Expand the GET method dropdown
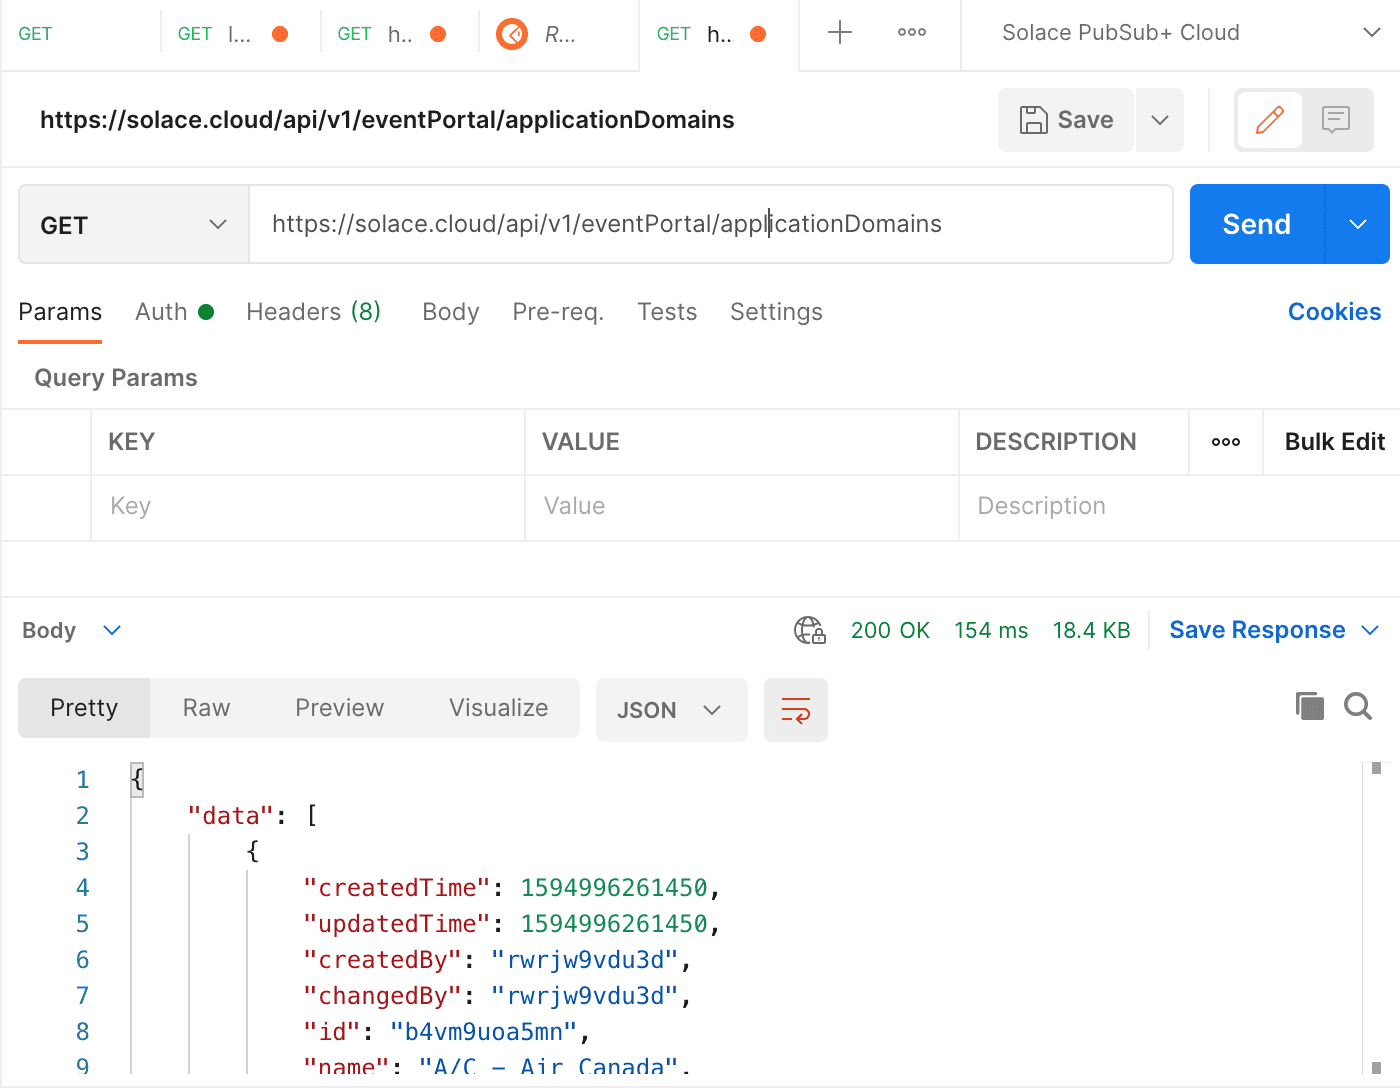The width and height of the screenshot is (1400, 1092). [x=134, y=225]
